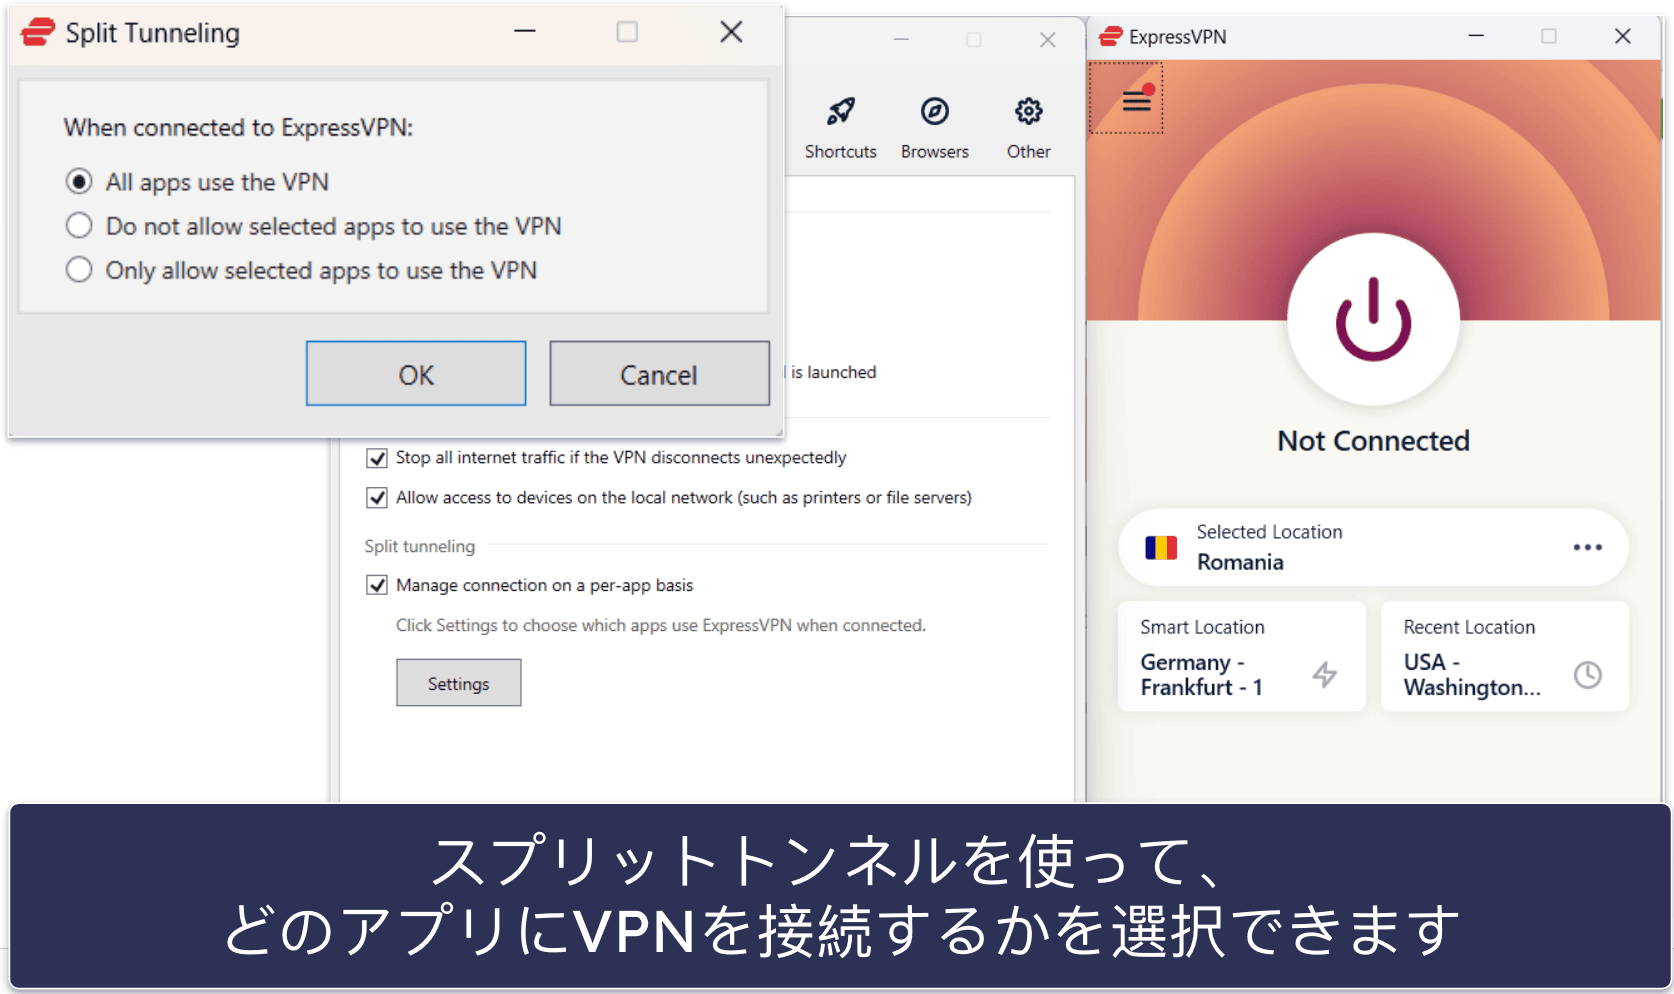
Task: Click the Romania flag icon
Action: point(1161,547)
